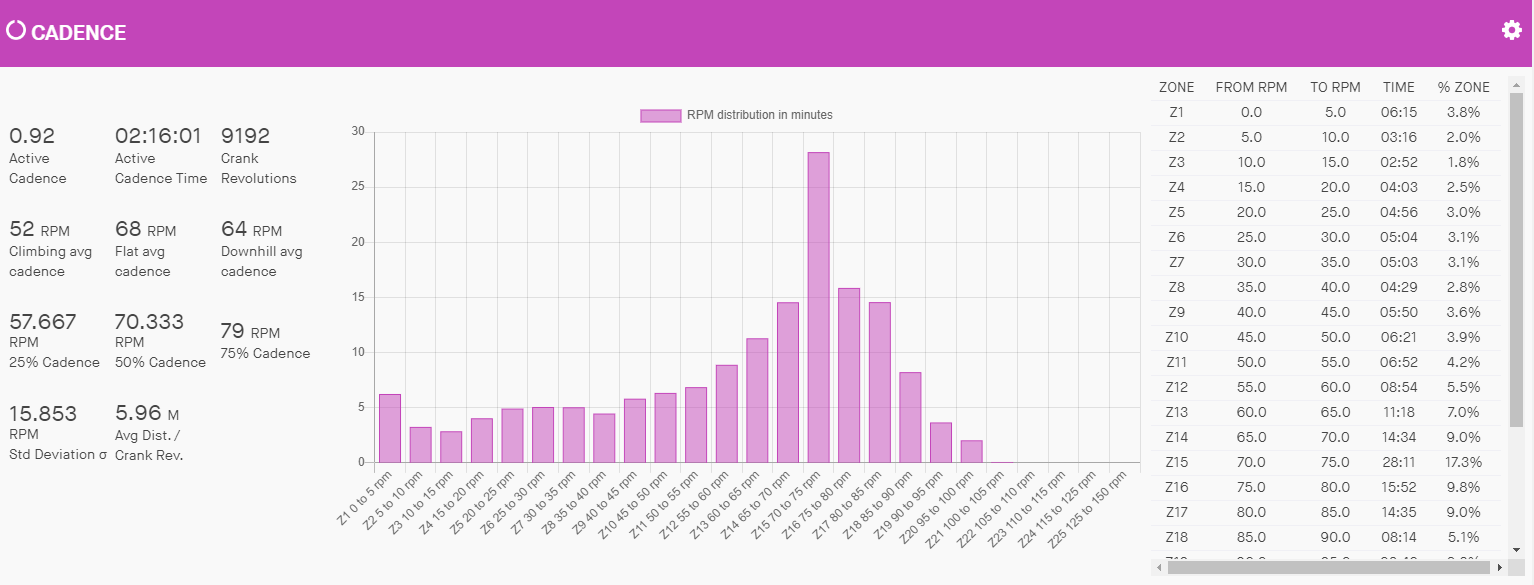The image size is (1534, 585).
Task: Click the TIME column header
Action: click(1399, 87)
